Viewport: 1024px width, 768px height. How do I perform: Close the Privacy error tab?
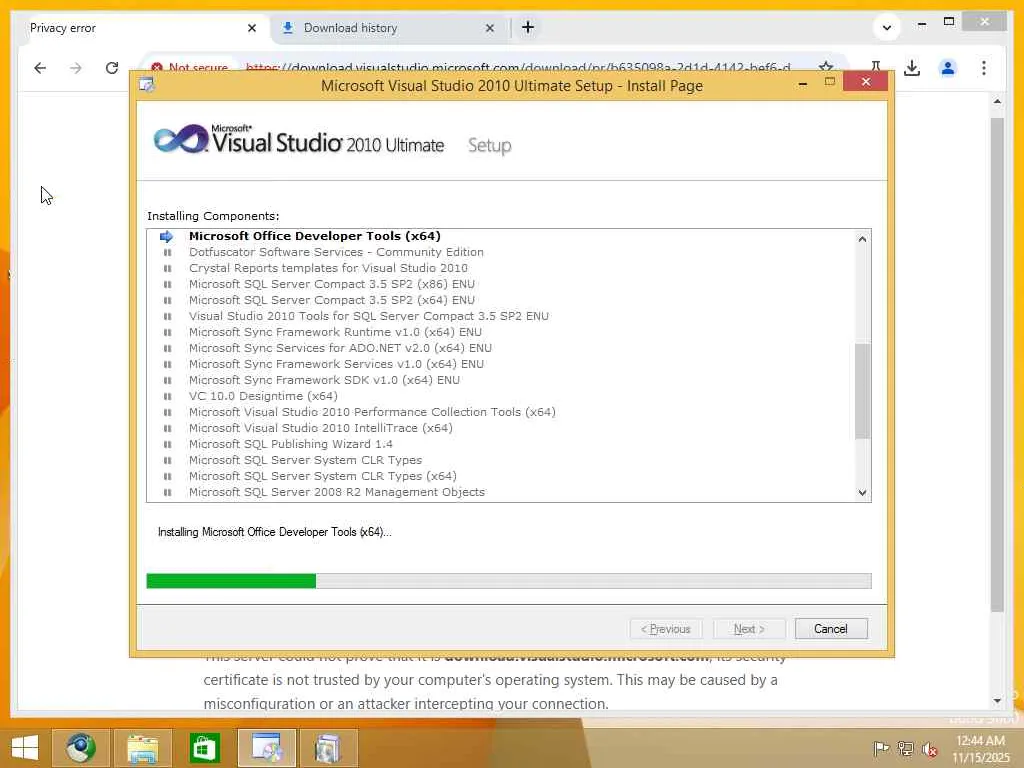tap(252, 28)
